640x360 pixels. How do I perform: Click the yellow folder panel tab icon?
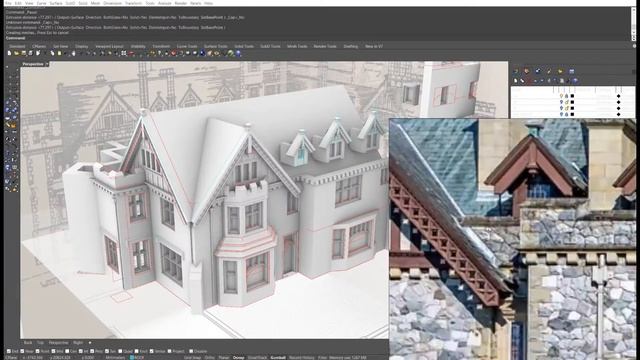(x=560, y=71)
